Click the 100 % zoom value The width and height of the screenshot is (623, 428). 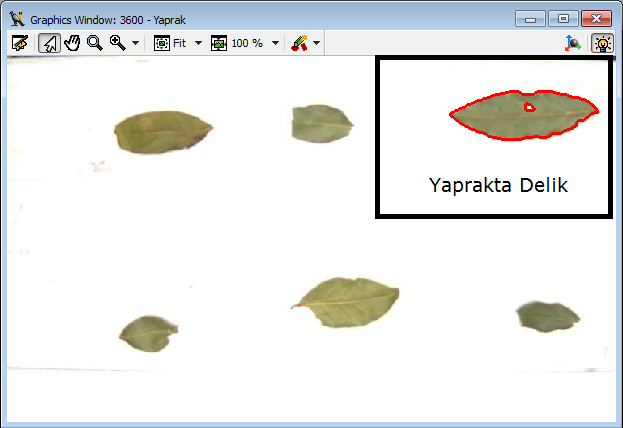pyautogui.click(x=247, y=43)
